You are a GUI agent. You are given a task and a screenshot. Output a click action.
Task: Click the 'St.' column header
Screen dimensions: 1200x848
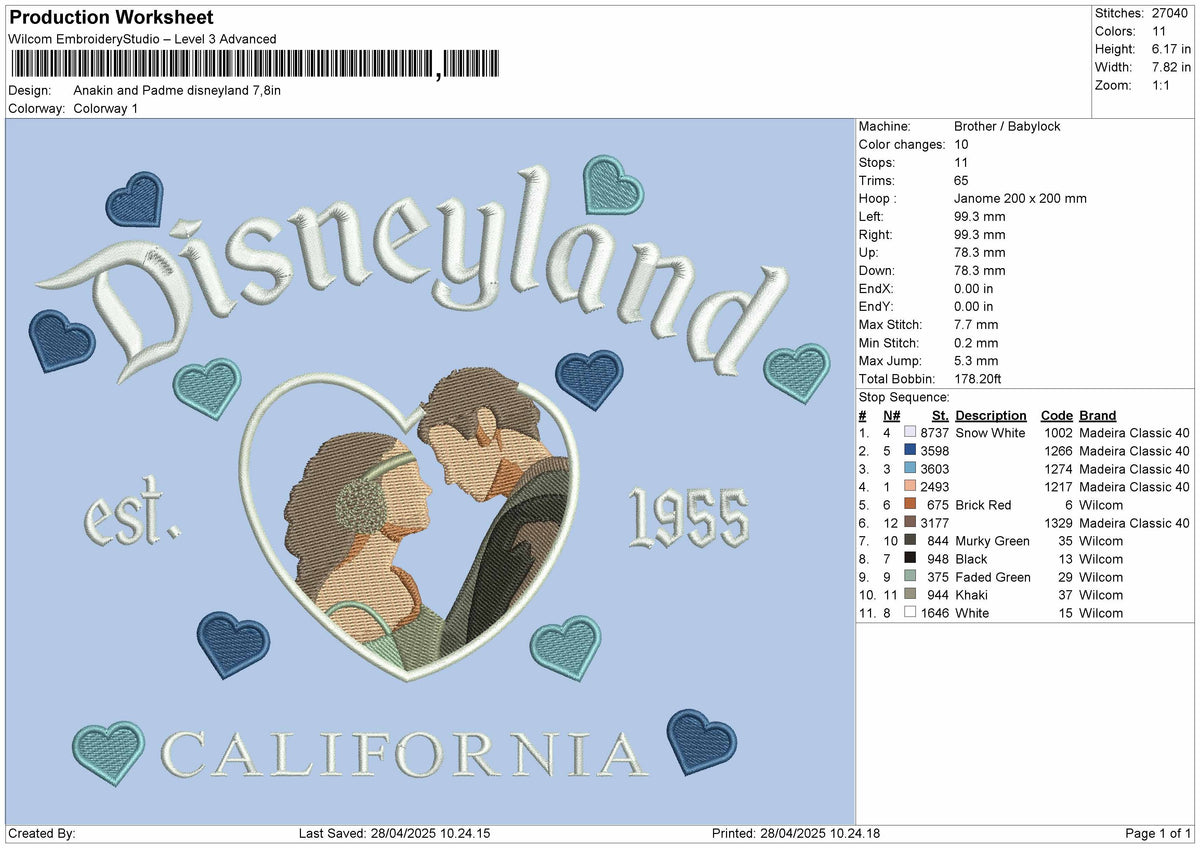[x=940, y=415]
